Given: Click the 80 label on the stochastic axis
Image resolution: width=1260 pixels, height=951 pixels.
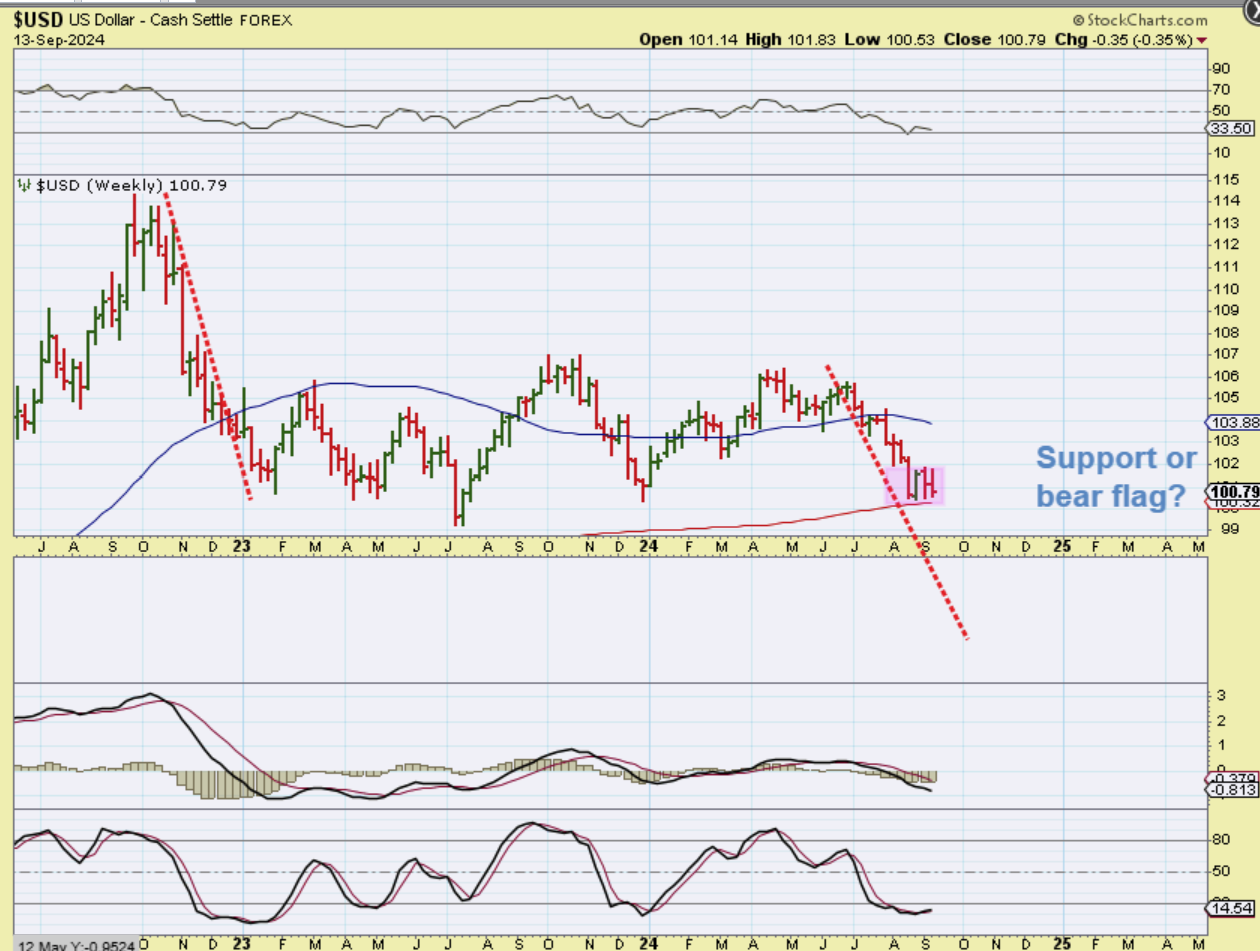Looking at the screenshot, I should coord(1220,840).
